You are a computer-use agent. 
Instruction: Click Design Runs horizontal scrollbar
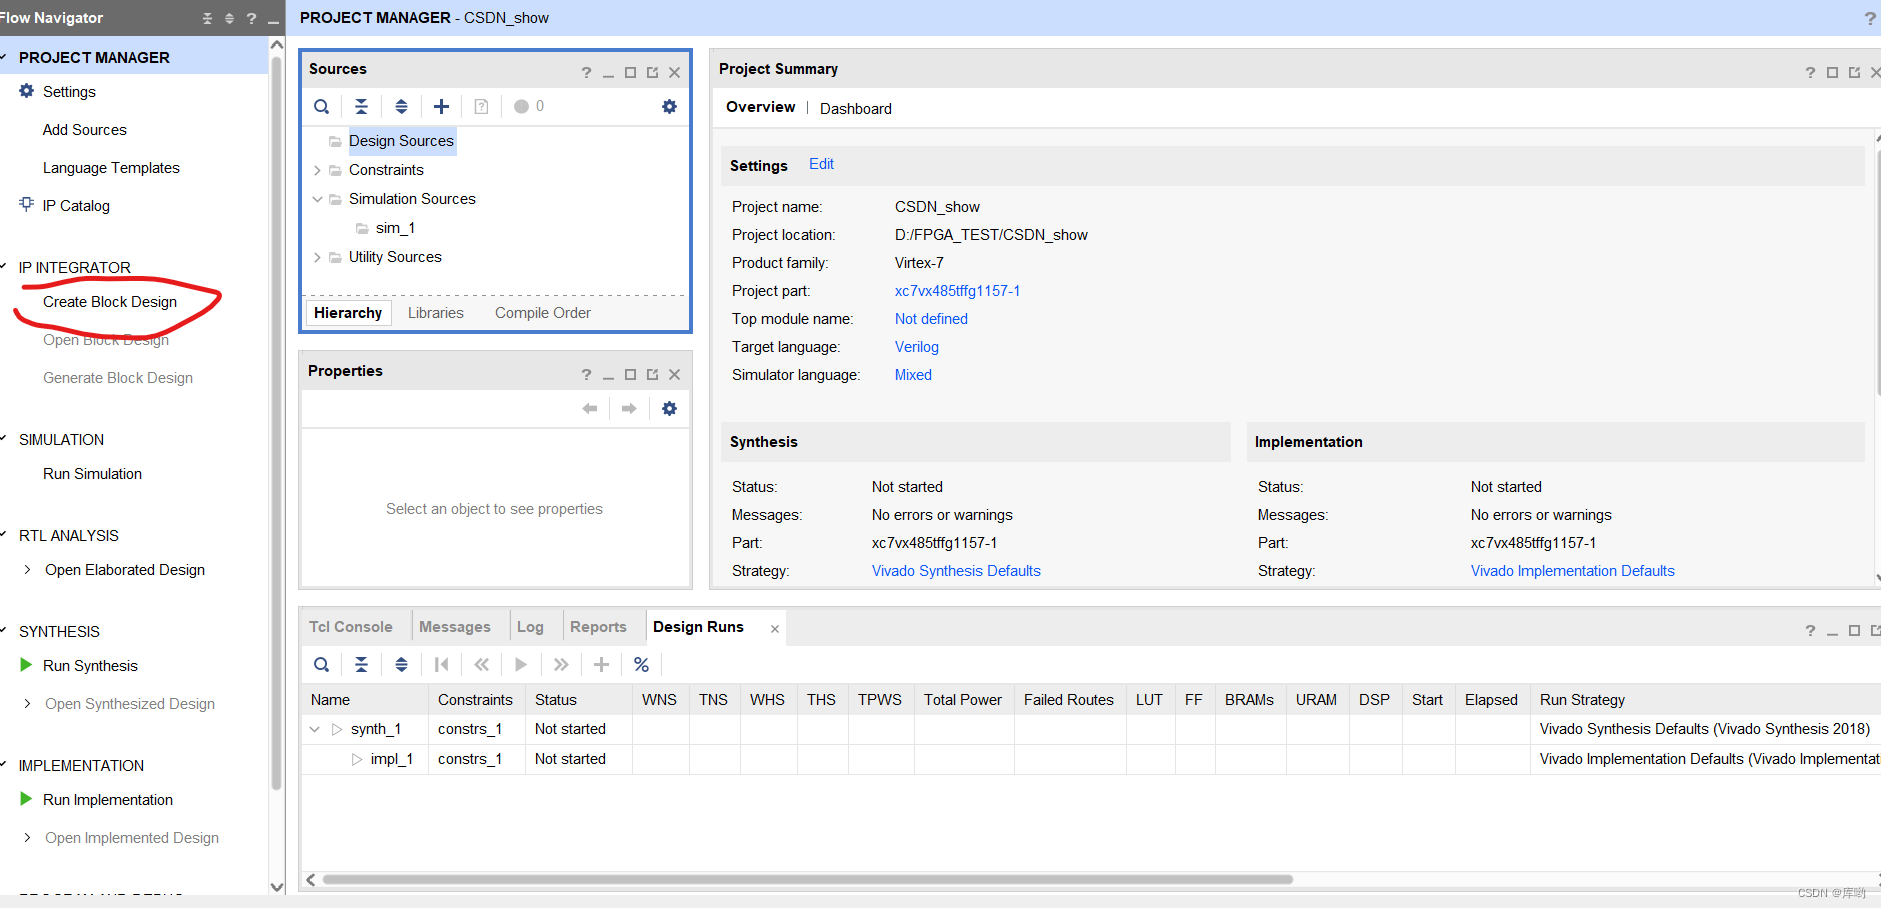coord(807,880)
